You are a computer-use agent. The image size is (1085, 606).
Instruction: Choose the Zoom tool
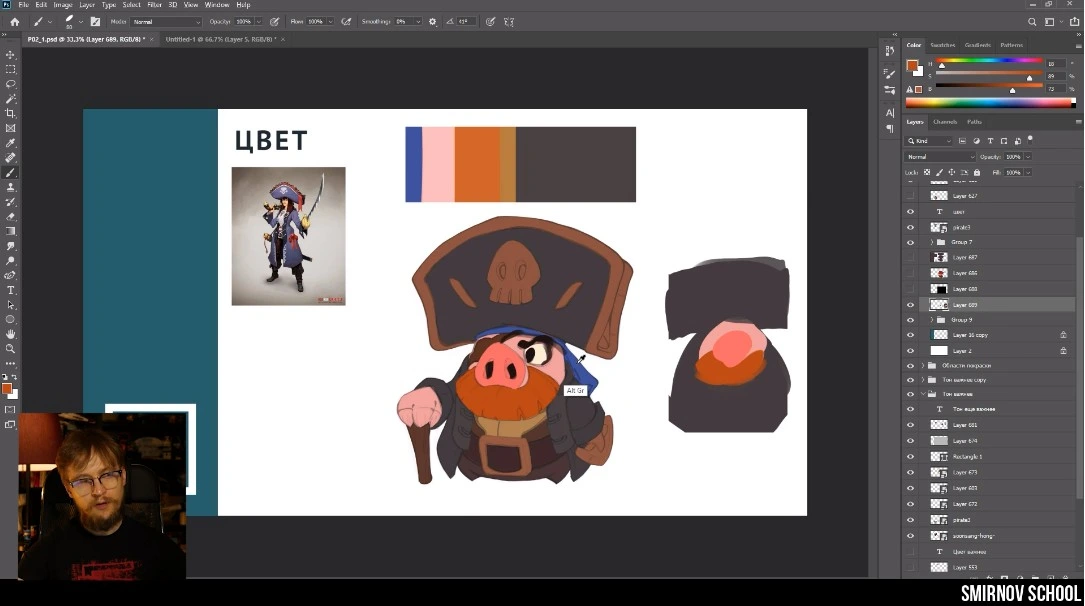tap(11, 349)
